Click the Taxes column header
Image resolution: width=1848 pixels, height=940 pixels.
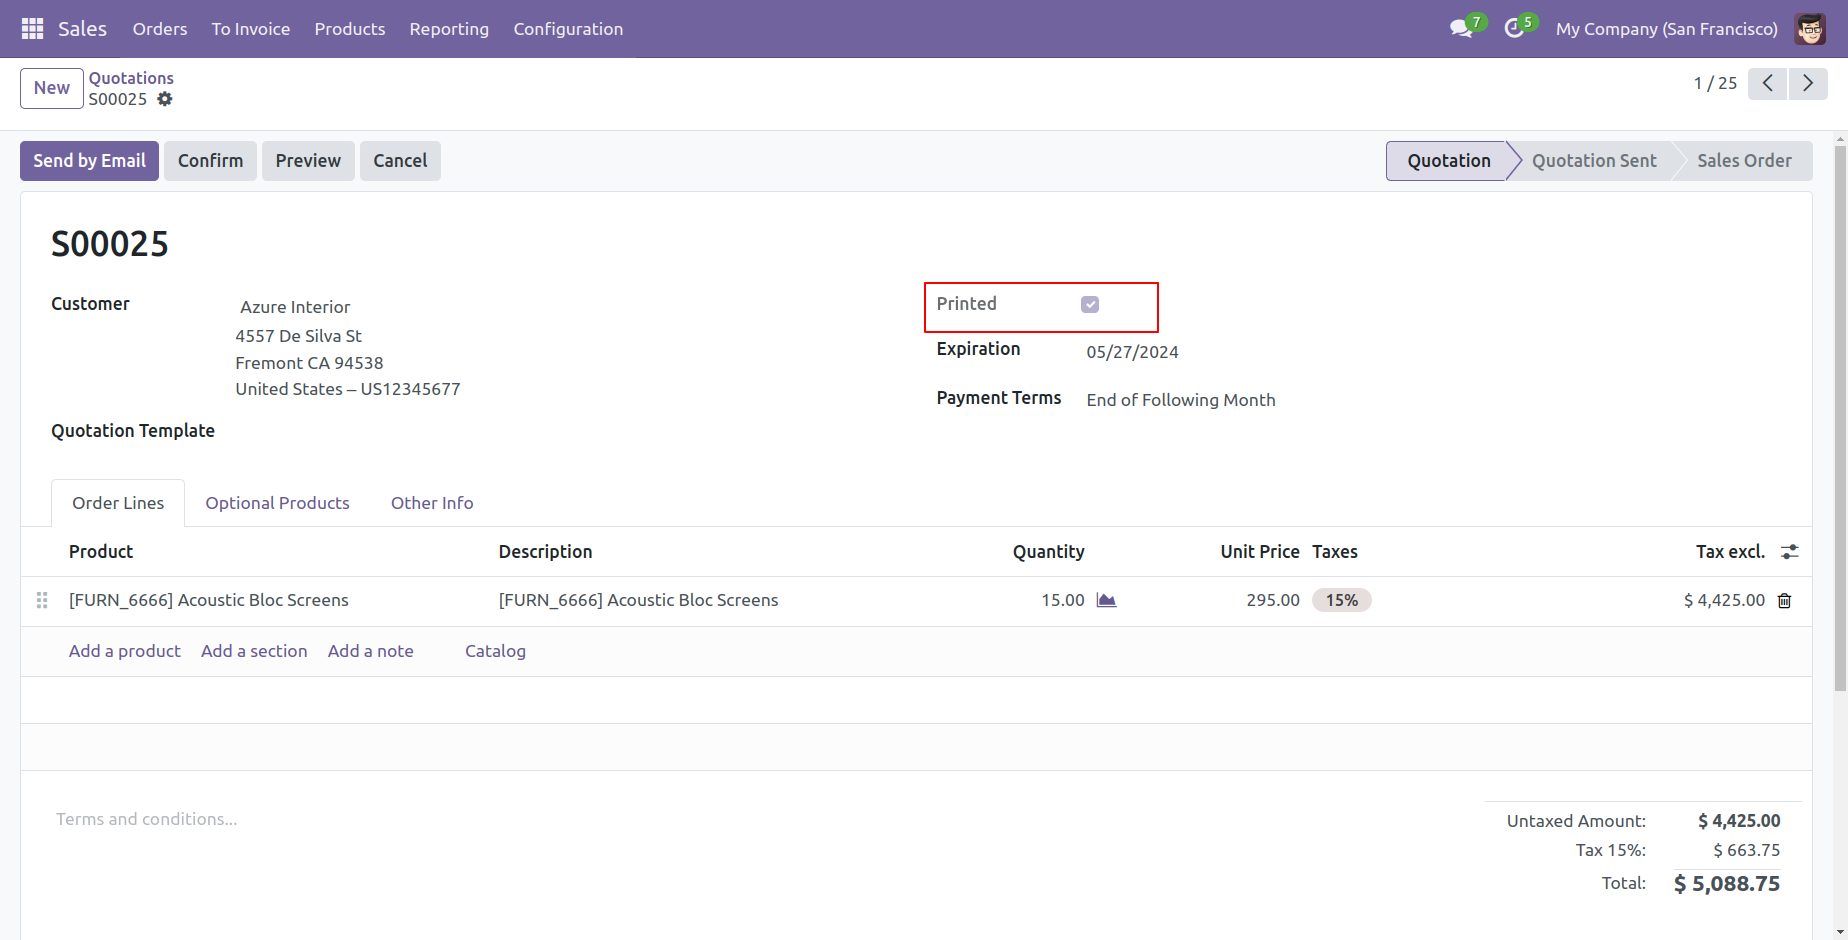(x=1335, y=552)
